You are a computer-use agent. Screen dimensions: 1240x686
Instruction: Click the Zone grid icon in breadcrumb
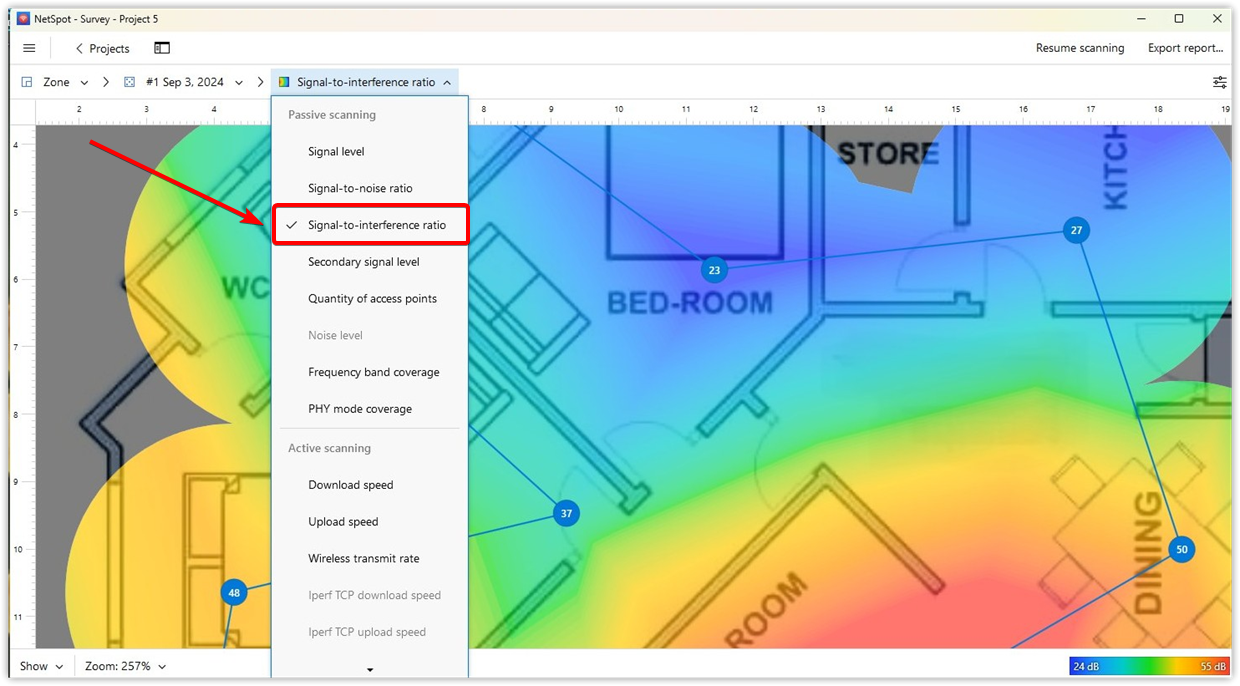(x=26, y=82)
